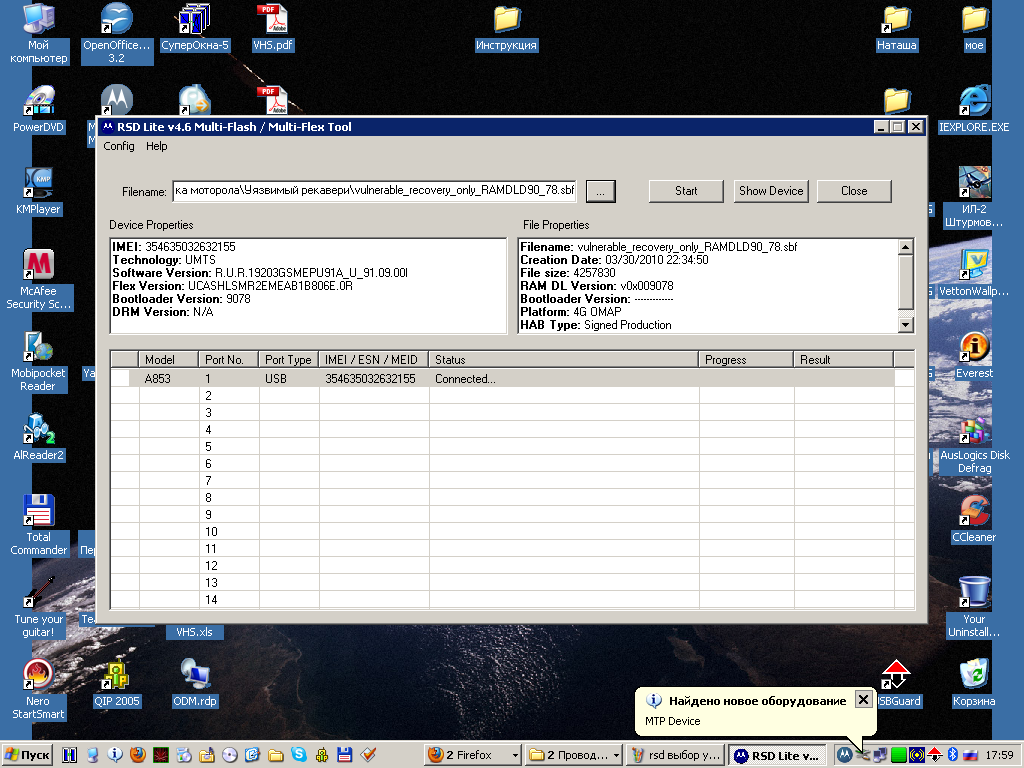The image size is (1024, 768).
Task: Open Мой компьютер desktop icon
Action: [39, 33]
